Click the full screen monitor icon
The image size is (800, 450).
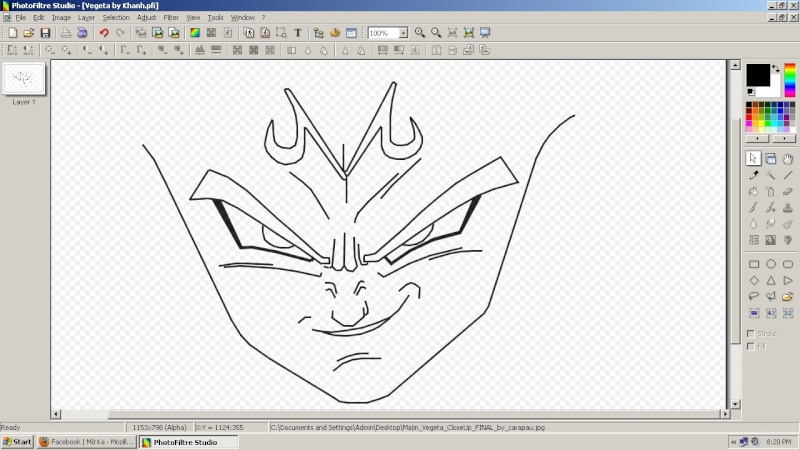point(485,33)
